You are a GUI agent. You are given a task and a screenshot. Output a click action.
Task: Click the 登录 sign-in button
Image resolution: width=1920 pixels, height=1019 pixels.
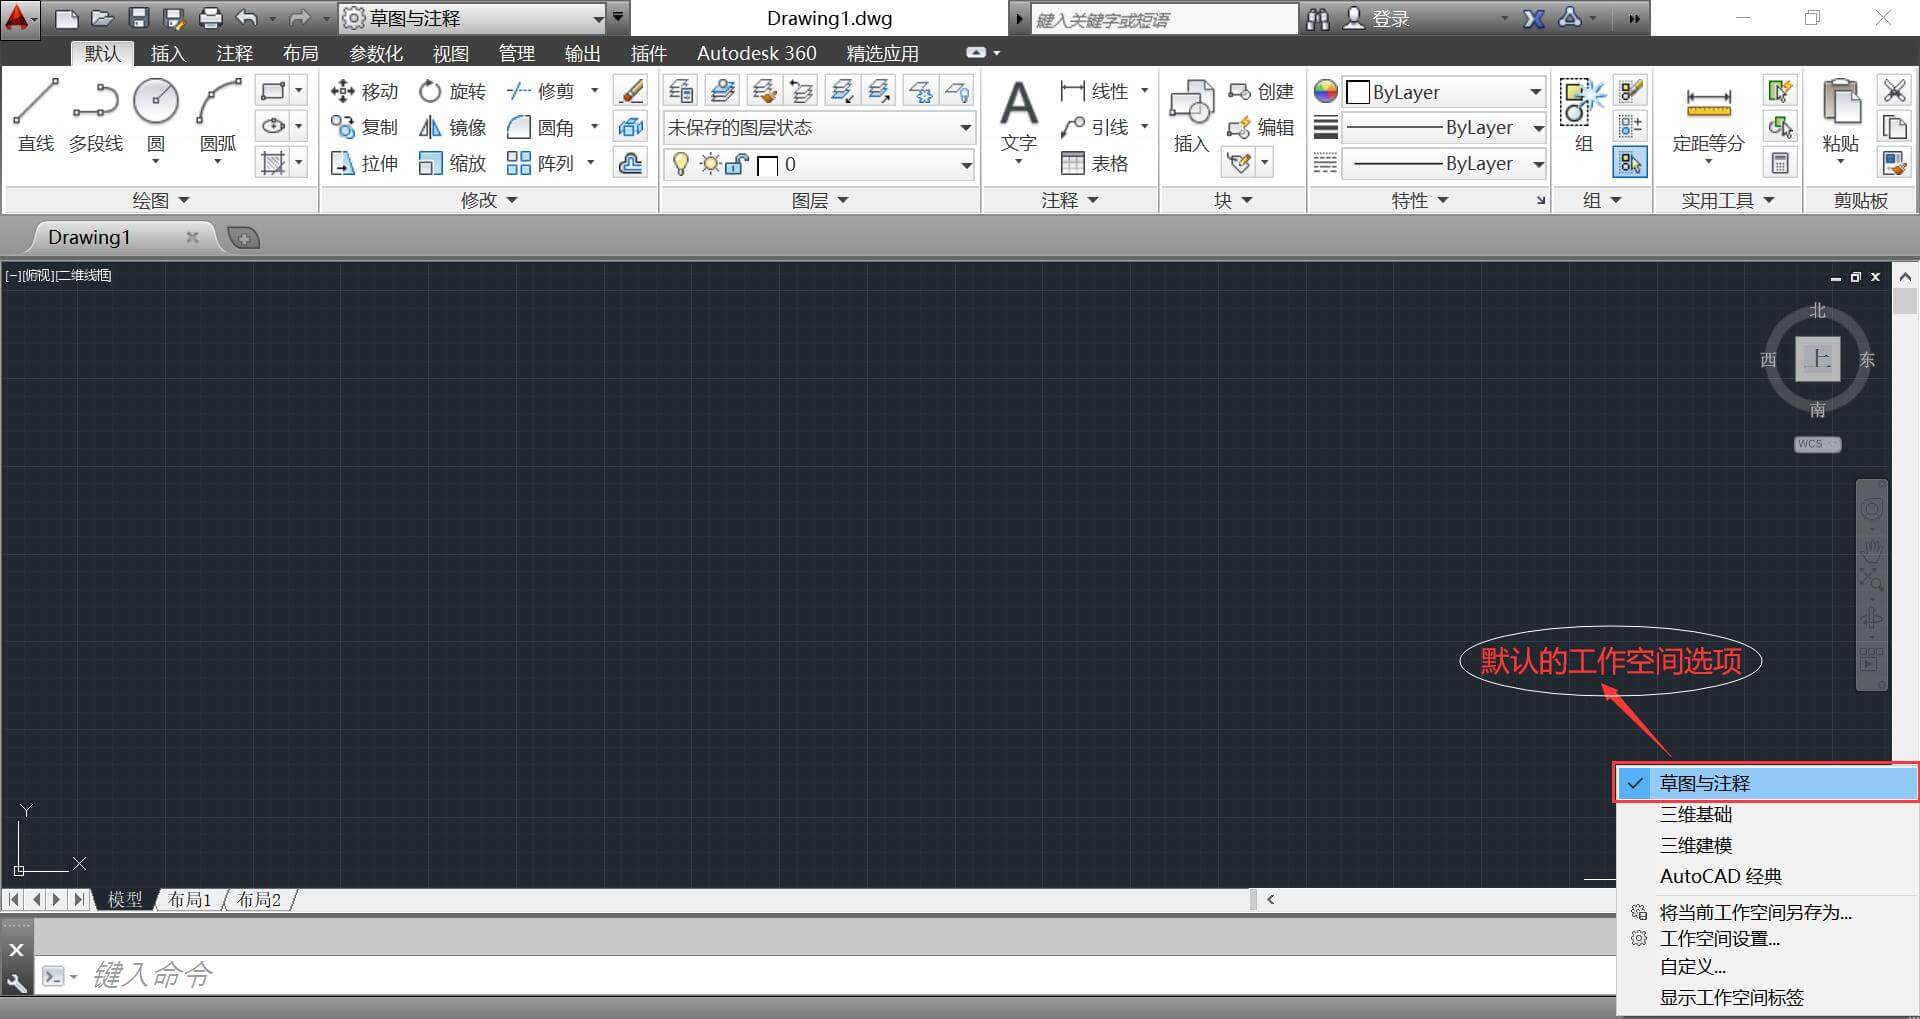(x=1377, y=18)
